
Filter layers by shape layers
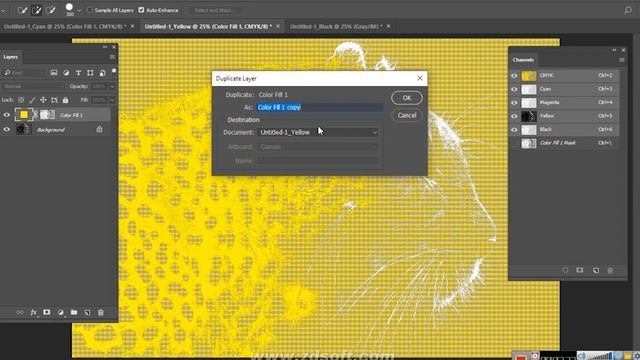coord(90,73)
